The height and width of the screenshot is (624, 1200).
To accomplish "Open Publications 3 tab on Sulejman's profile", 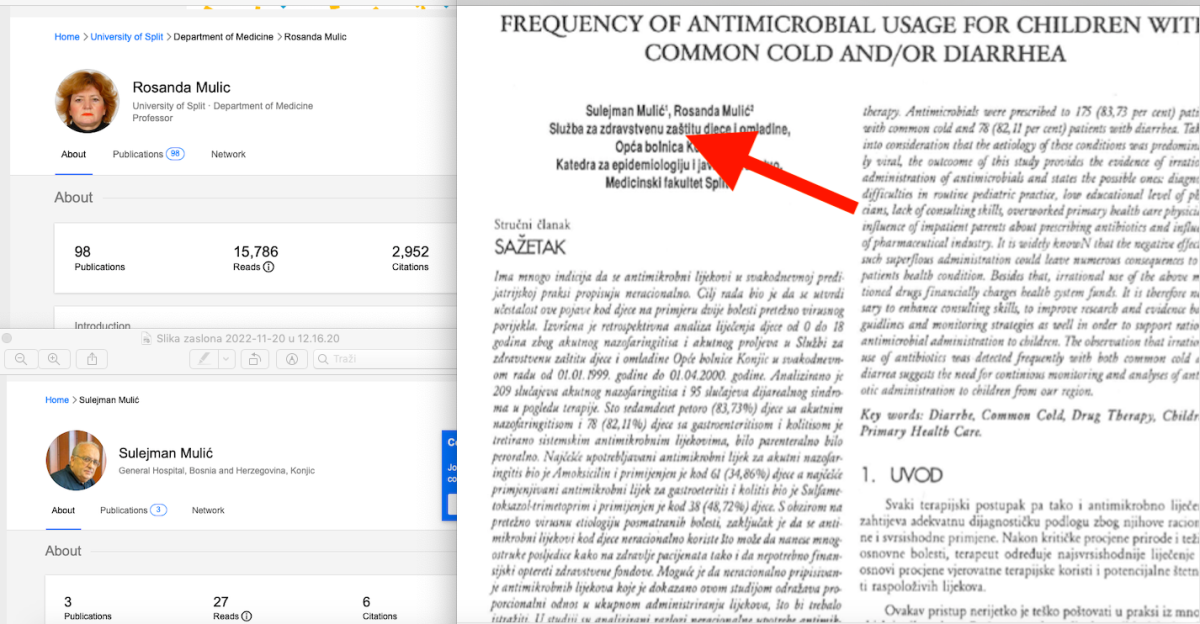I will click(133, 510).
